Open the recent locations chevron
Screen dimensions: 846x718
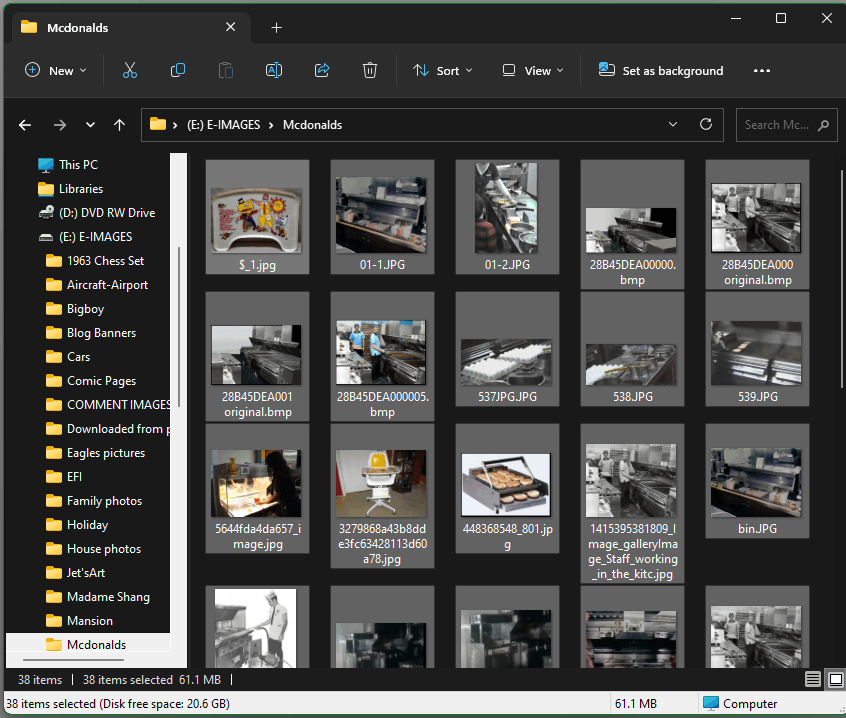click(90, 125)
